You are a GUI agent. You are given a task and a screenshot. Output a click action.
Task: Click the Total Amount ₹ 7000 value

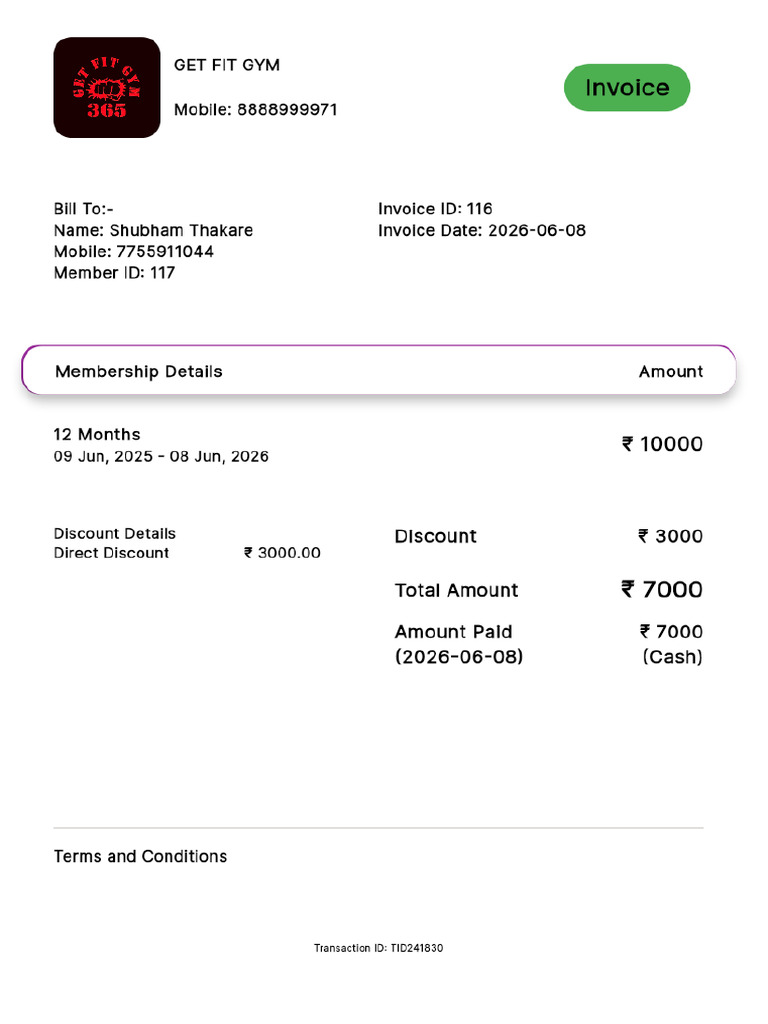662,590
